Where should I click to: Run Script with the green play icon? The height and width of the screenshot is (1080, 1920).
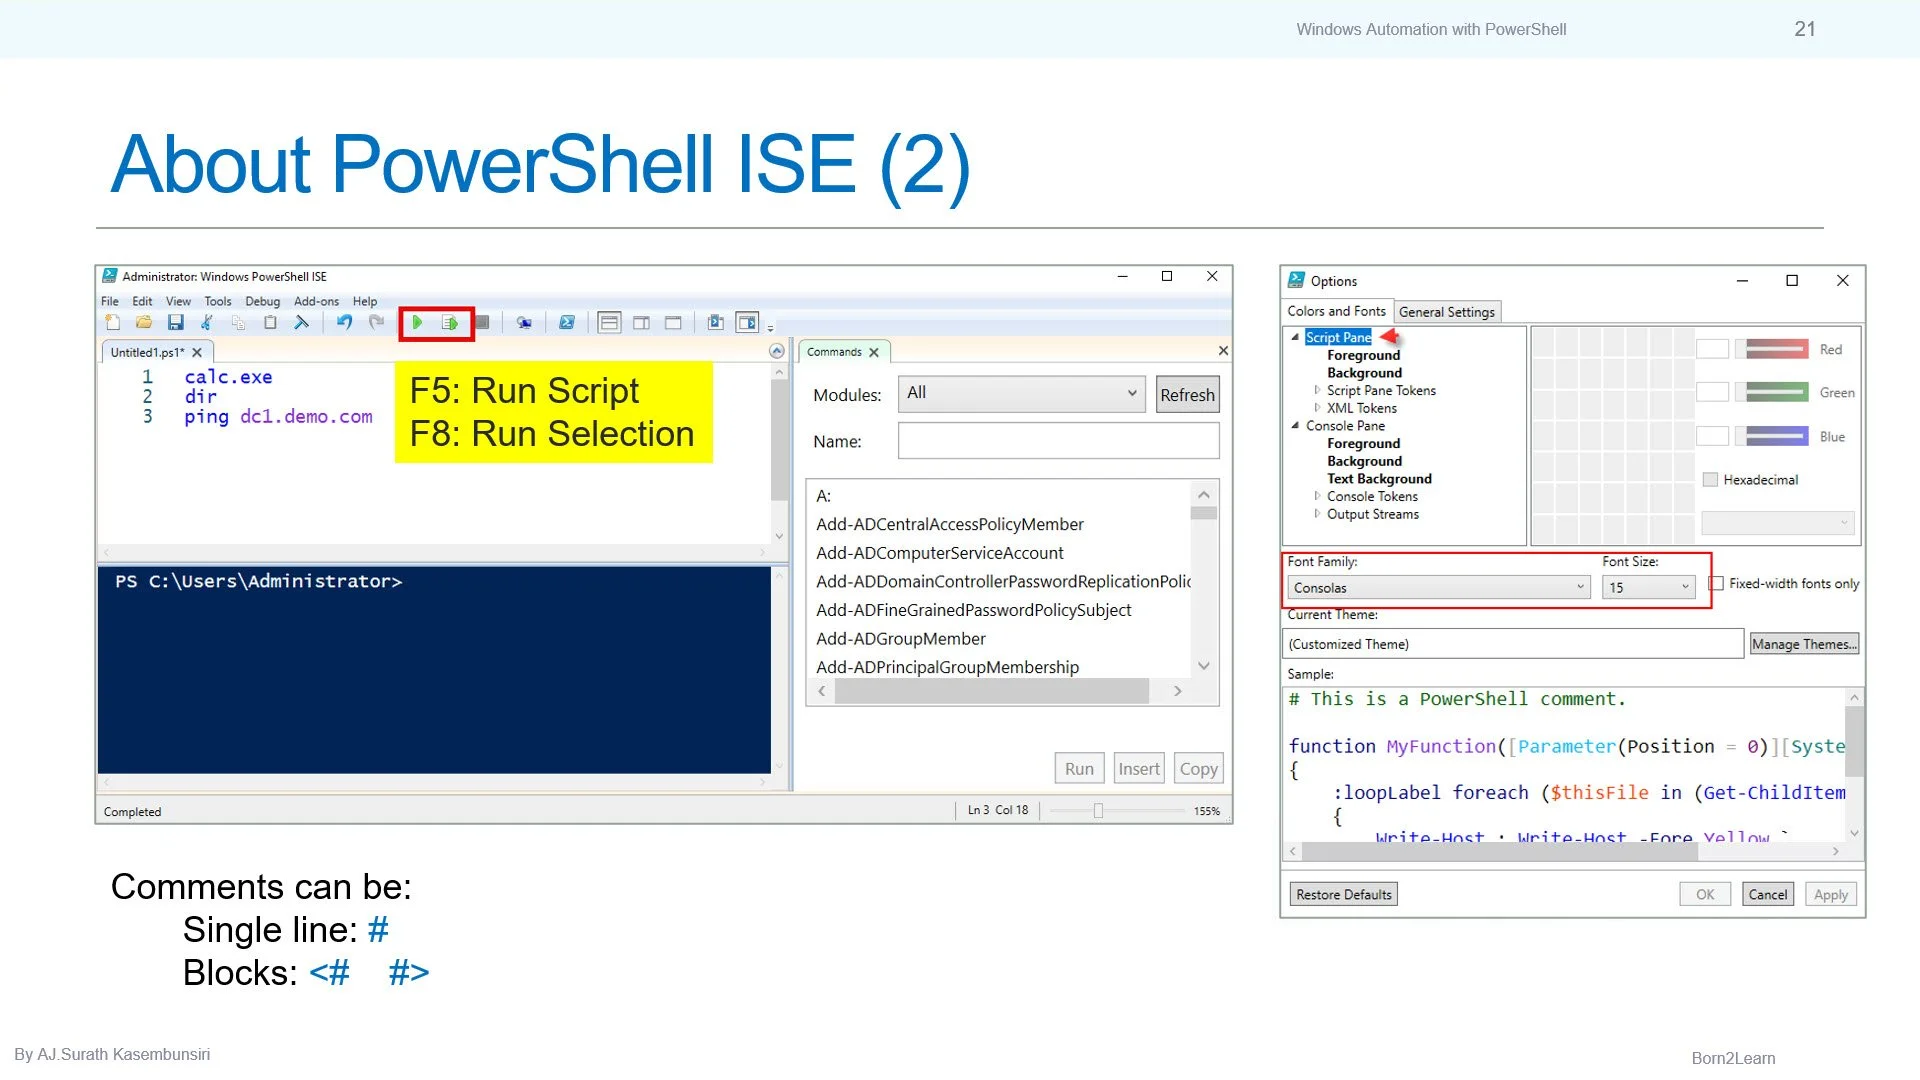418,322
